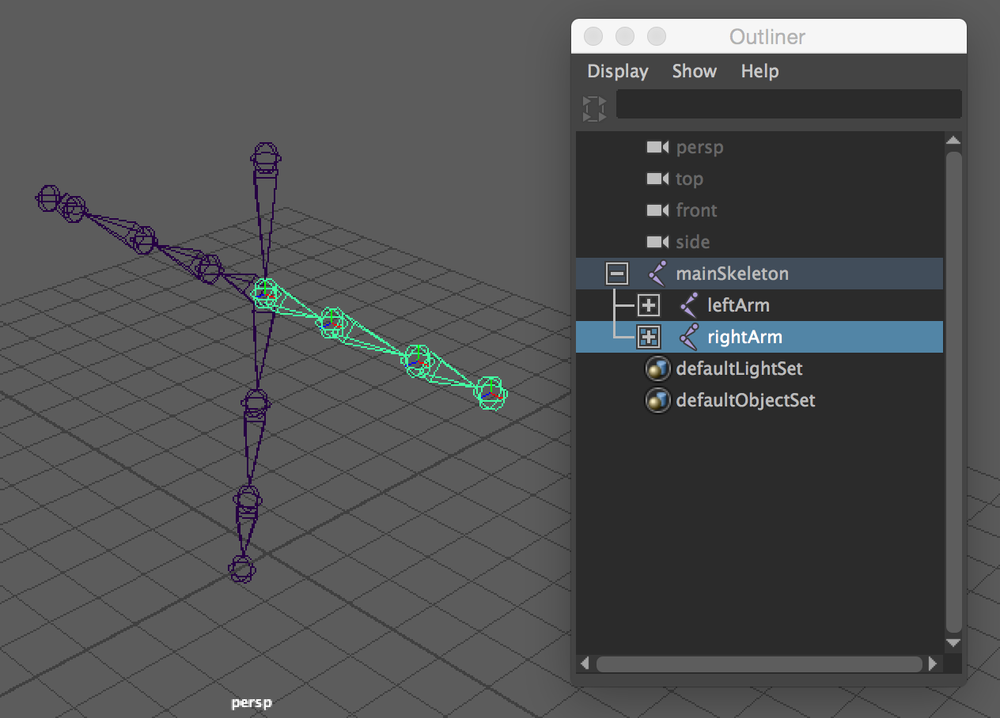
Task: Click the mainSkeleton joint icon
Action: click(x=657, y=273)
